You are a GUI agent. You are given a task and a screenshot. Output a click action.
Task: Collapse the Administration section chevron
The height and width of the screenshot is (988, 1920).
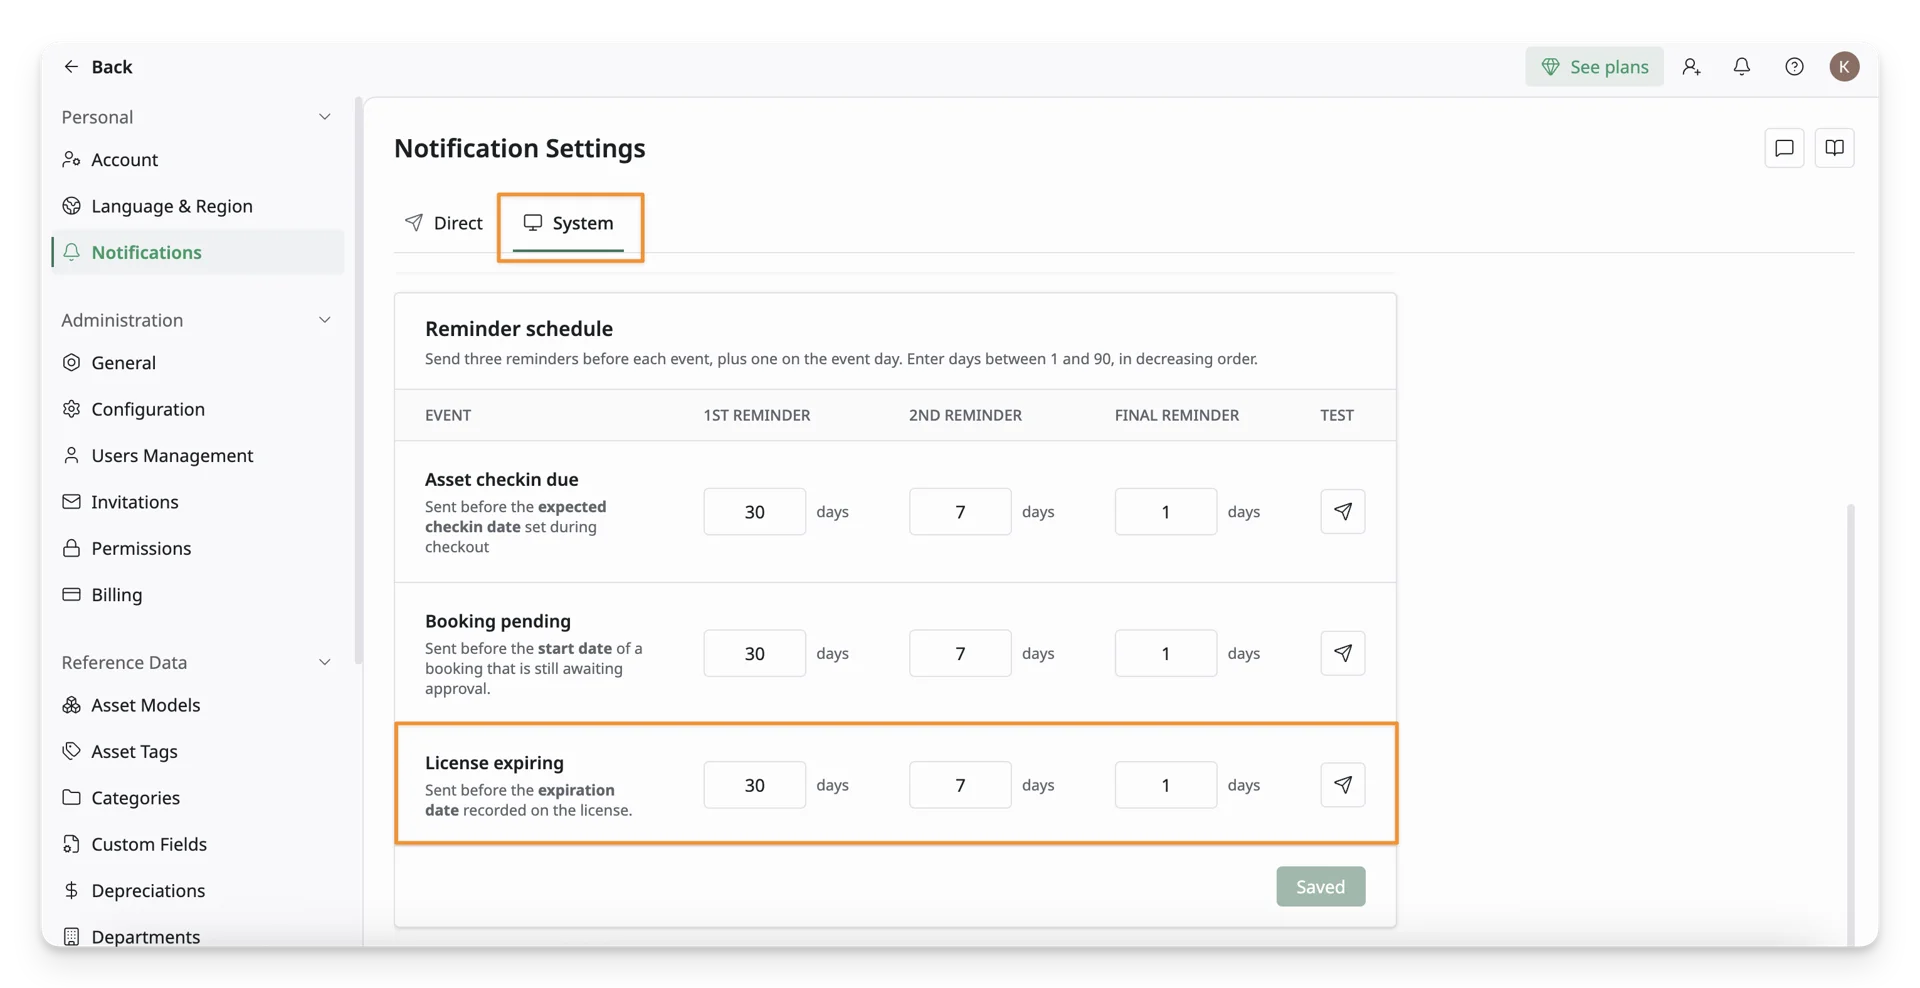(324, 320)
